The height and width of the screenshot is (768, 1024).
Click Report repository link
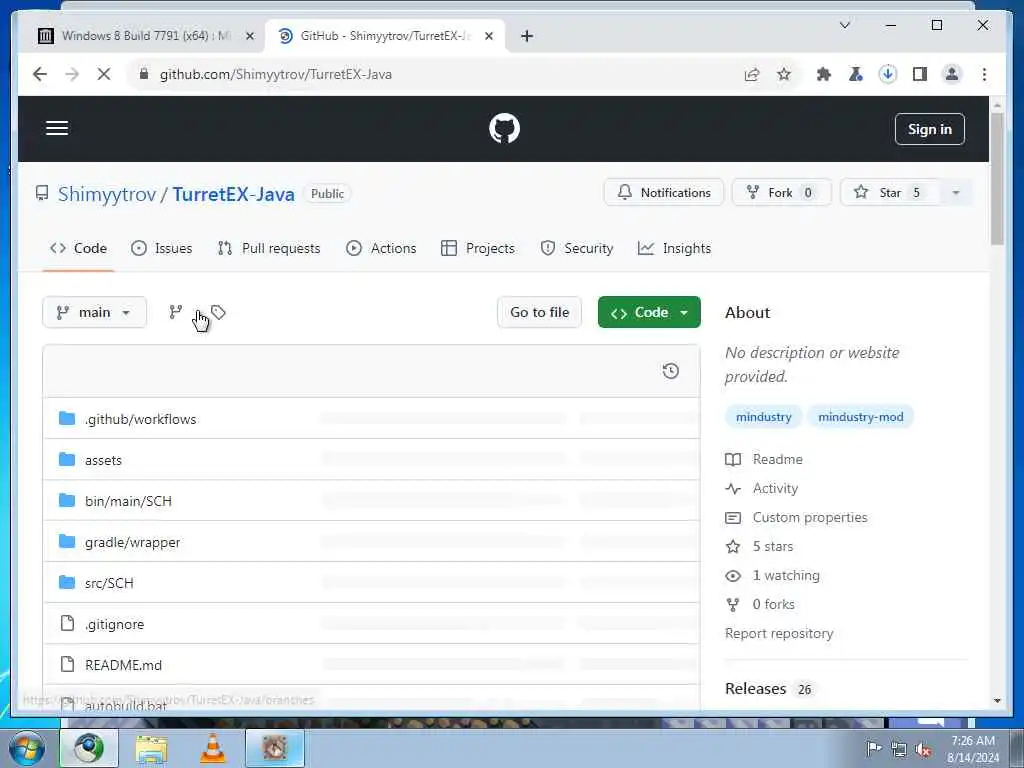(778, 633)
